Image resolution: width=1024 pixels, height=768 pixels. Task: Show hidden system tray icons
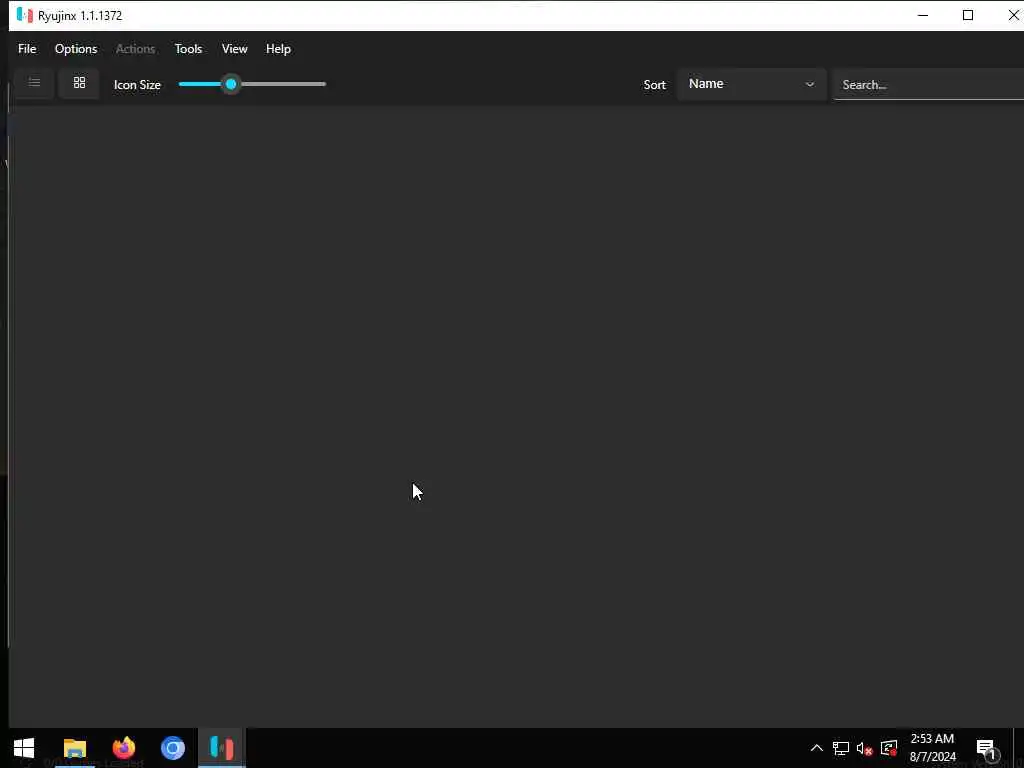(816, 748)
